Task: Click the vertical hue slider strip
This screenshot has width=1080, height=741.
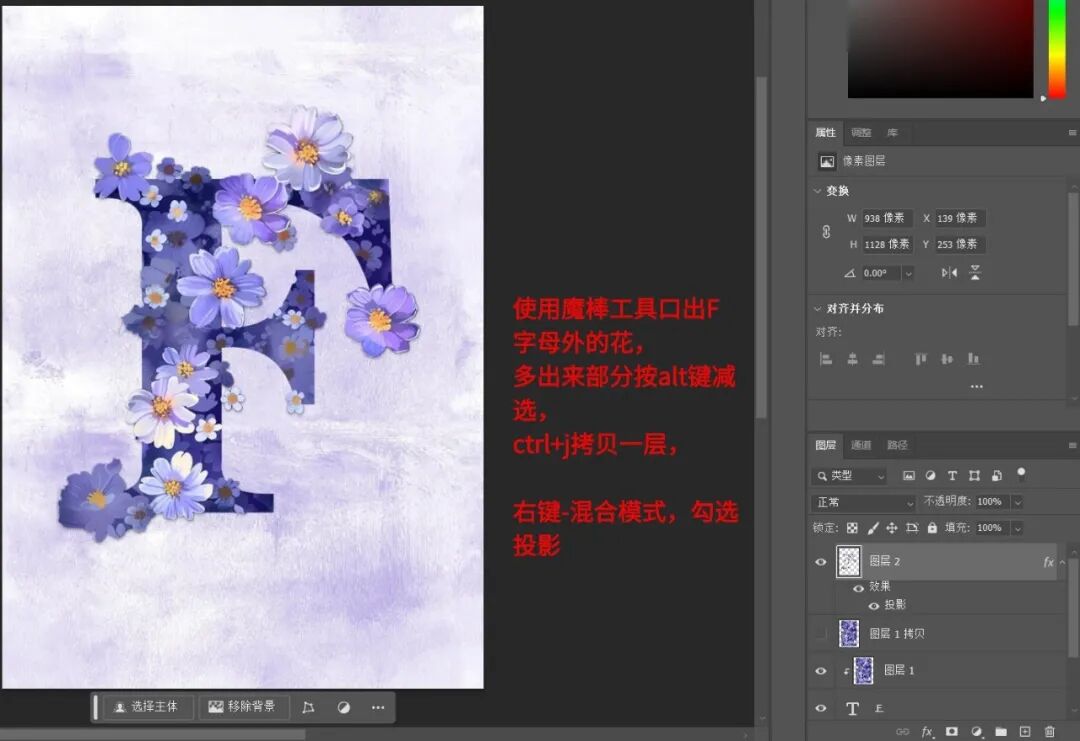Action: pyautogui.click(x=1057, y=50)
